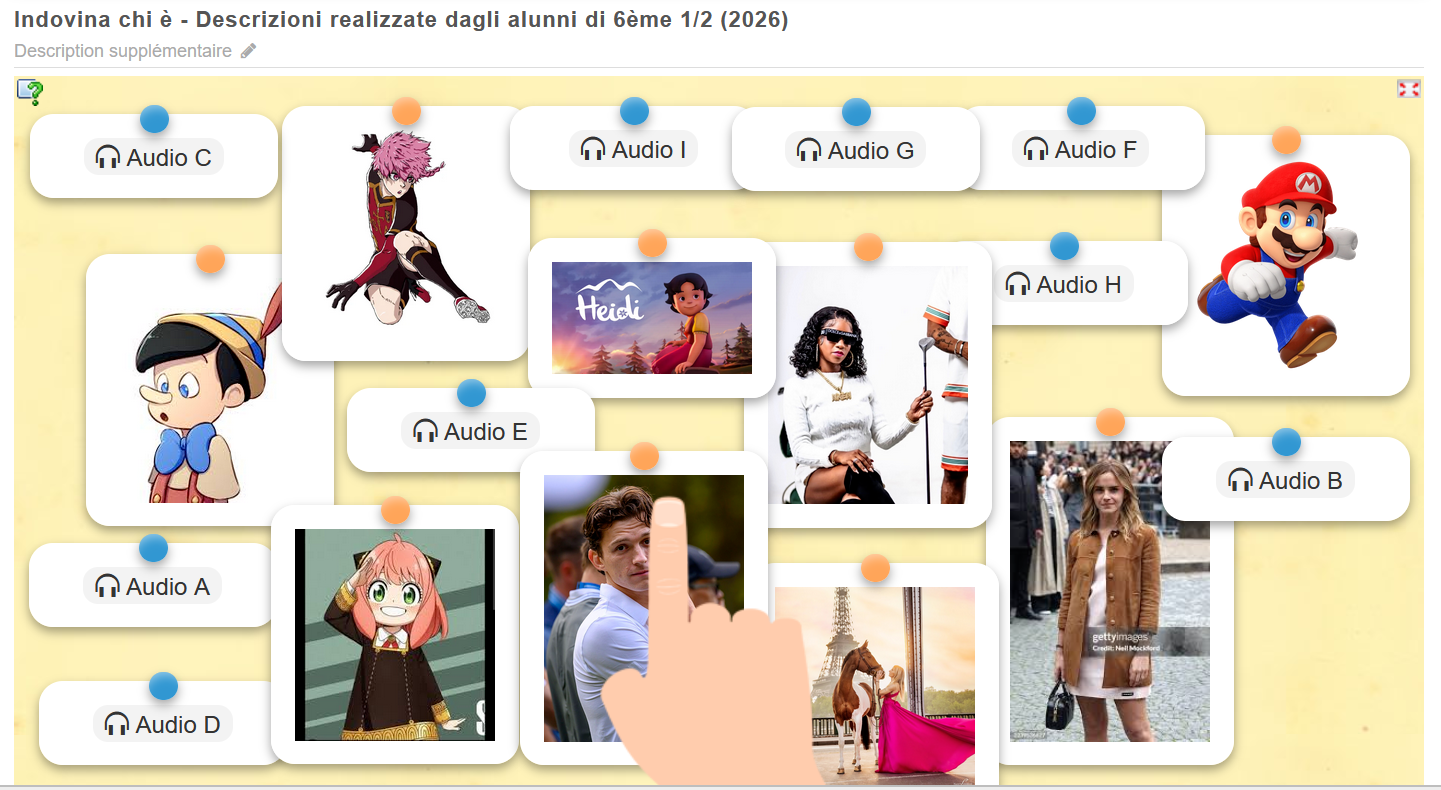Play the Audio B clip

tap(1285, 480)
